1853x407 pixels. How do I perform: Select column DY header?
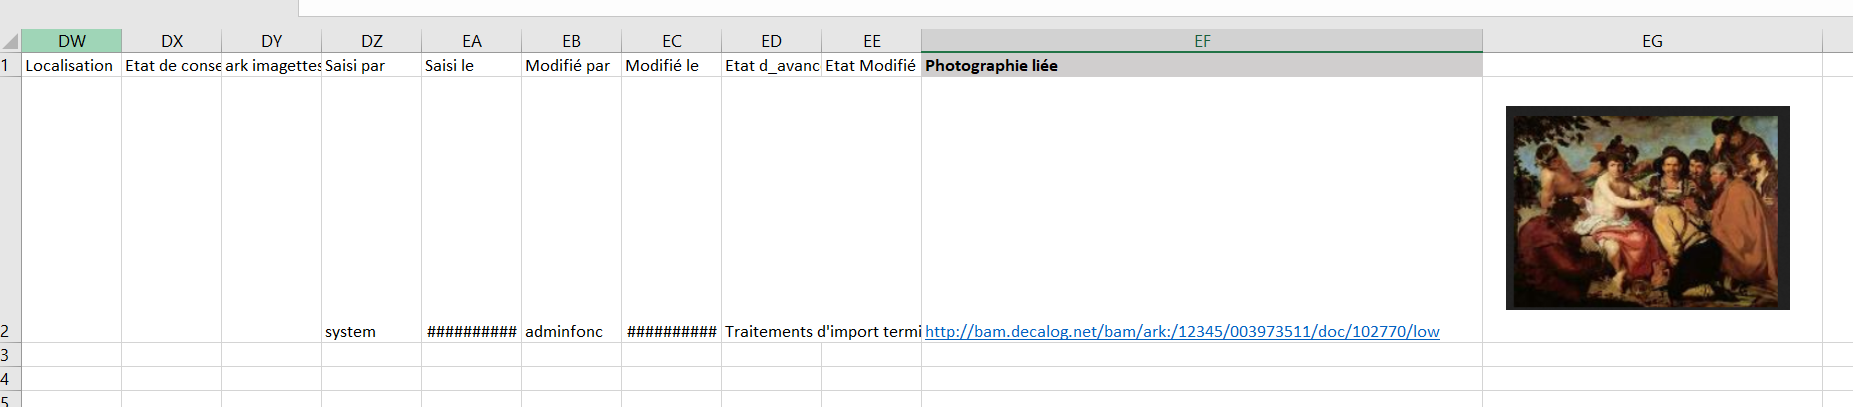[272, 41]
